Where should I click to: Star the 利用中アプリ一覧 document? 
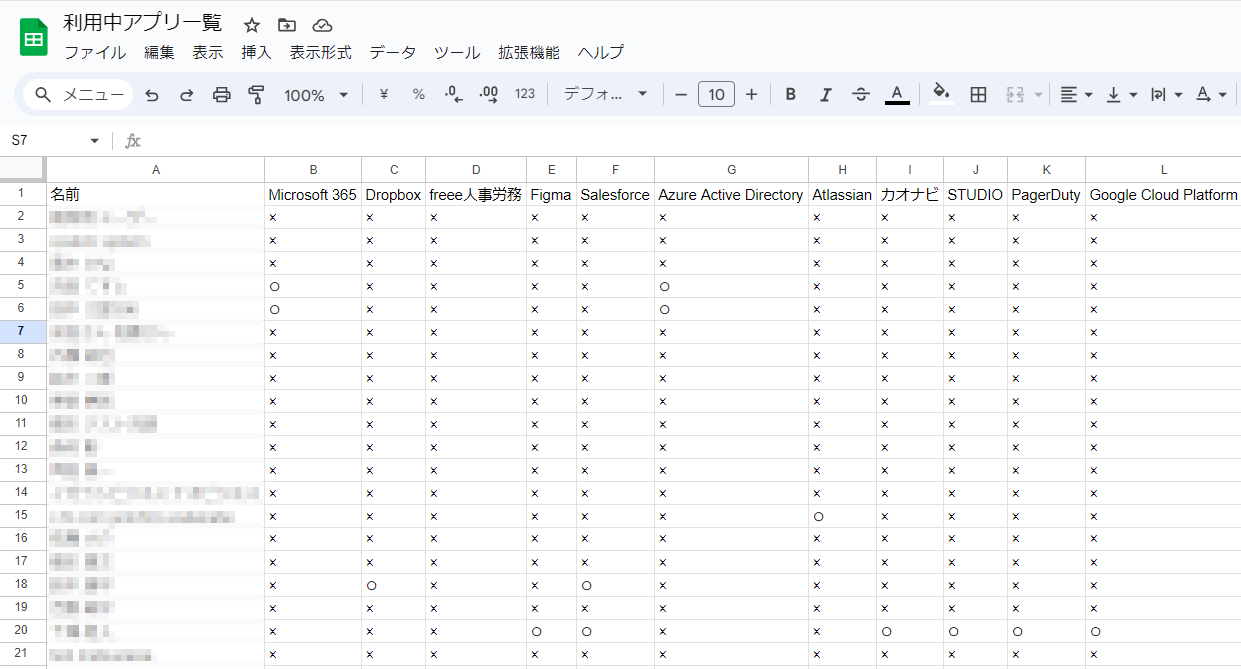pyautogui.click(x=252, y=25)
